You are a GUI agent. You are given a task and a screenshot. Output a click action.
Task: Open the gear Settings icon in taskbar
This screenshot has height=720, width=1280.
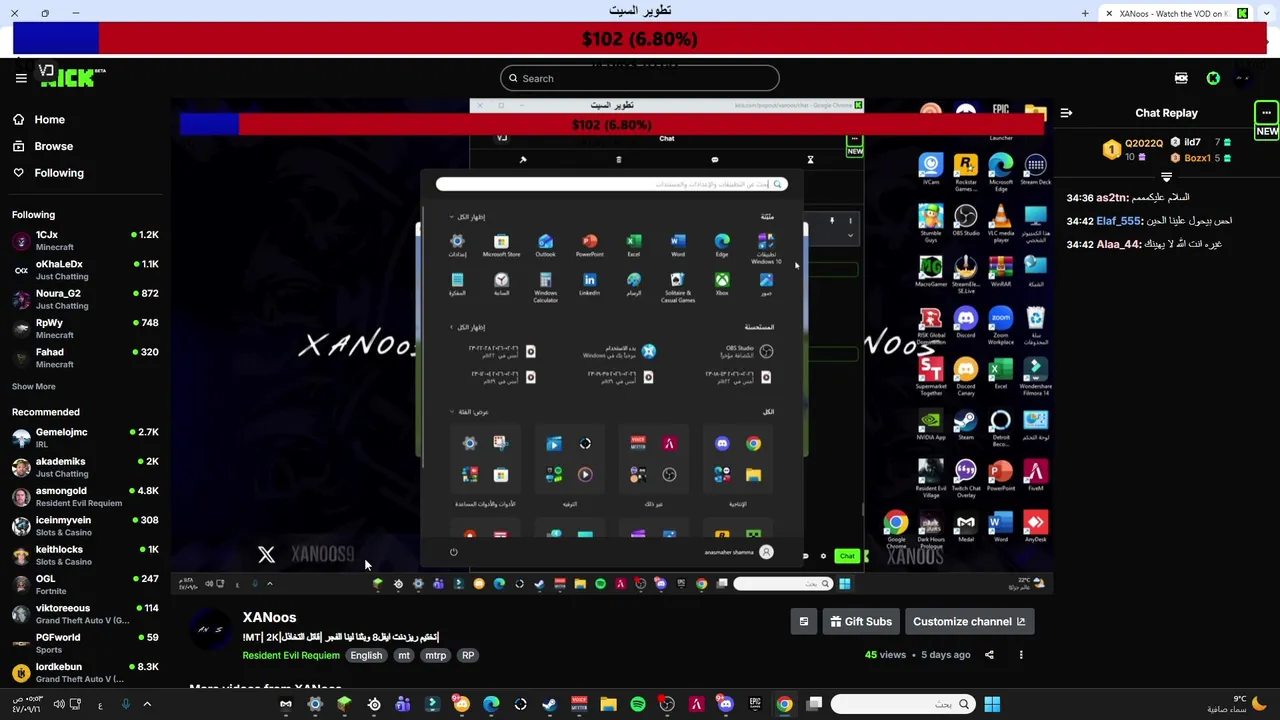[315, 704]
